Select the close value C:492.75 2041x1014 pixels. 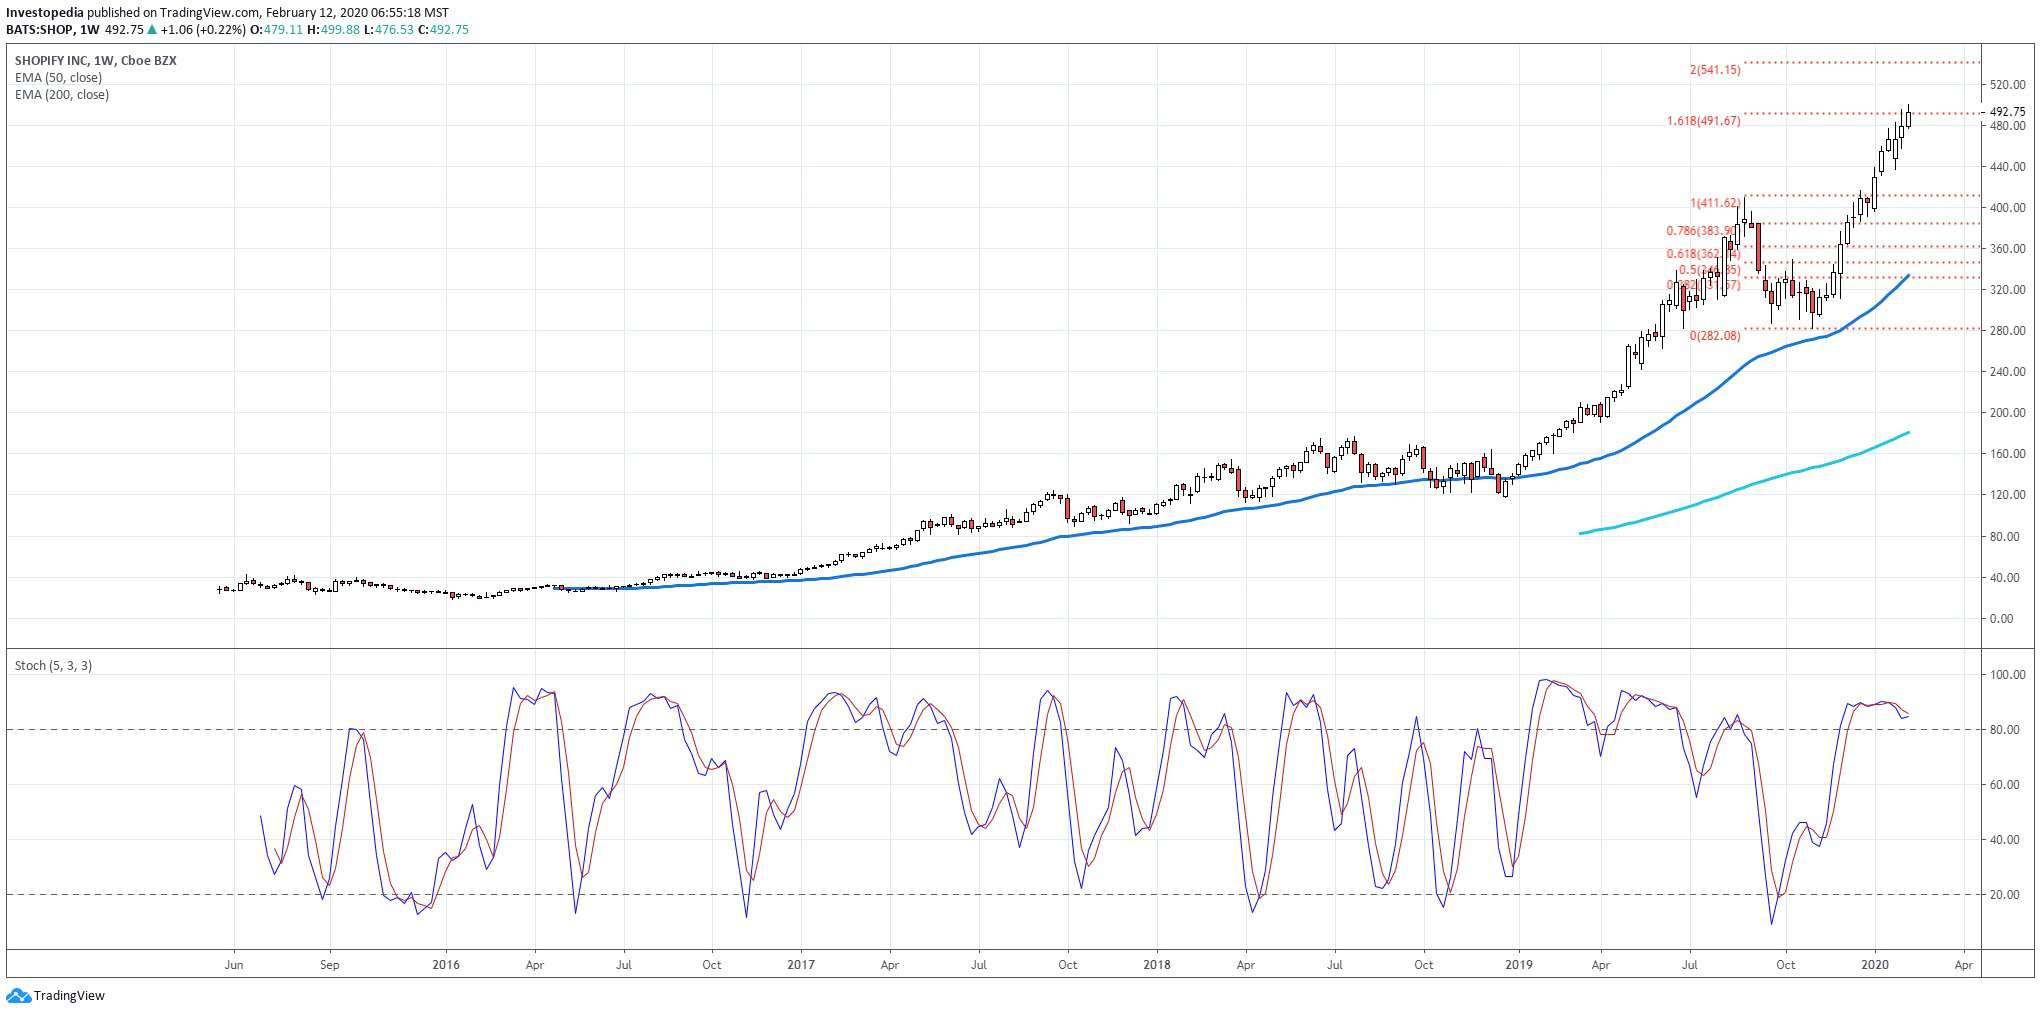(443, 30)
